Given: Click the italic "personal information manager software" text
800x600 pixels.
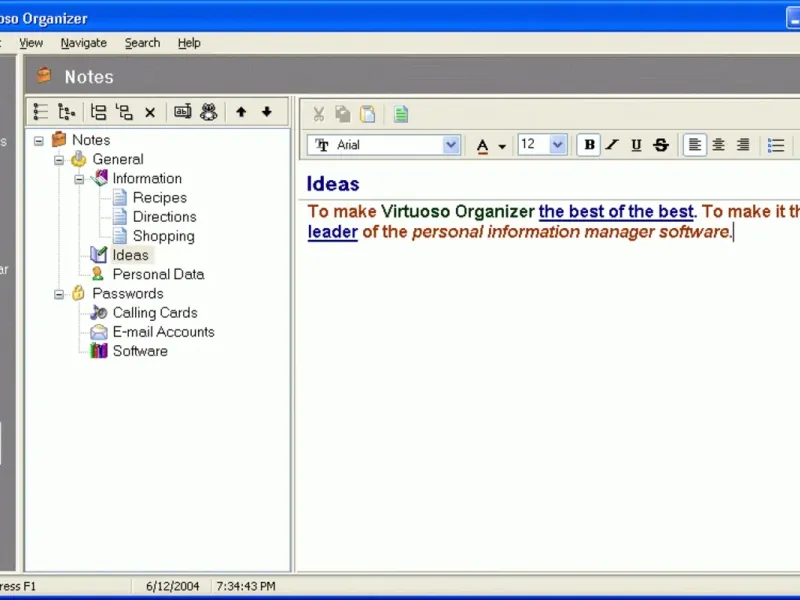Looking at the screenshot, I should (571, 232).
